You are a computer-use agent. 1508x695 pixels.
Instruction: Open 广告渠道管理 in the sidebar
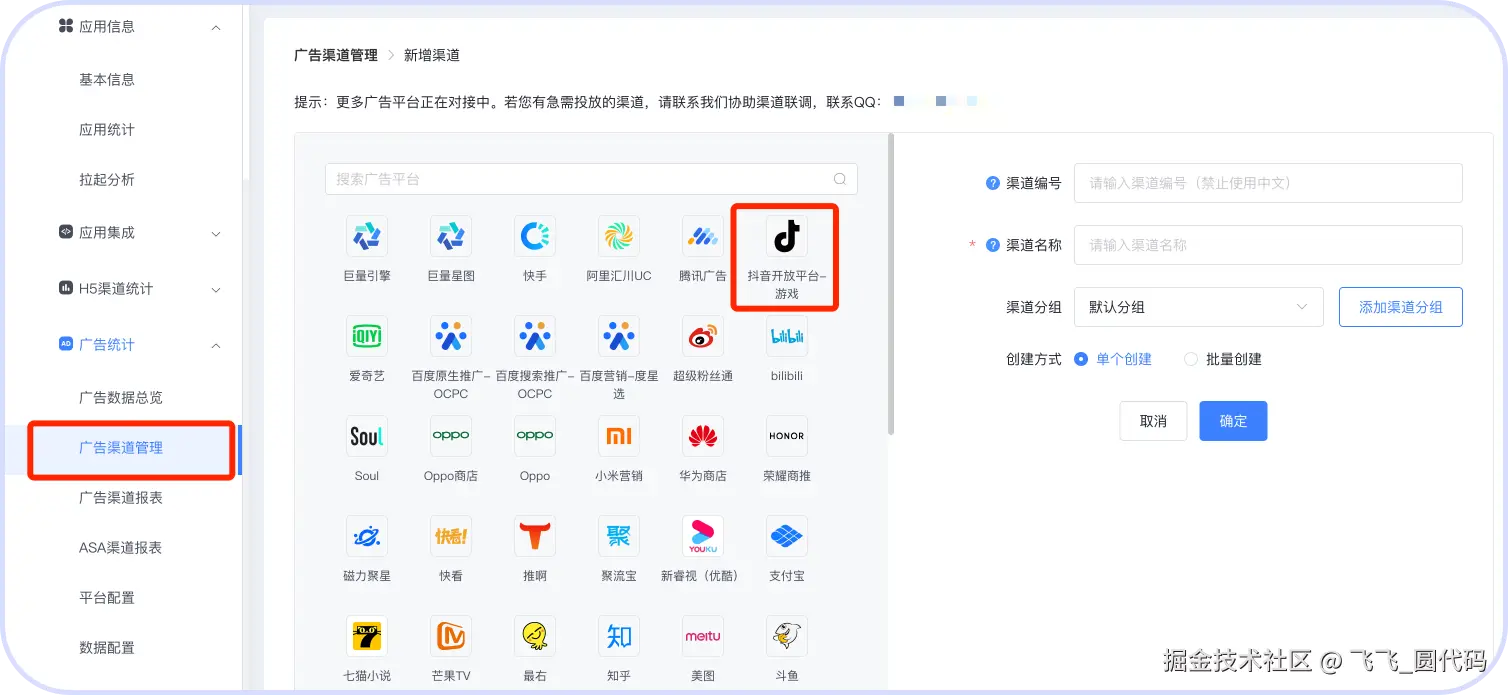[x=120, y=448]
